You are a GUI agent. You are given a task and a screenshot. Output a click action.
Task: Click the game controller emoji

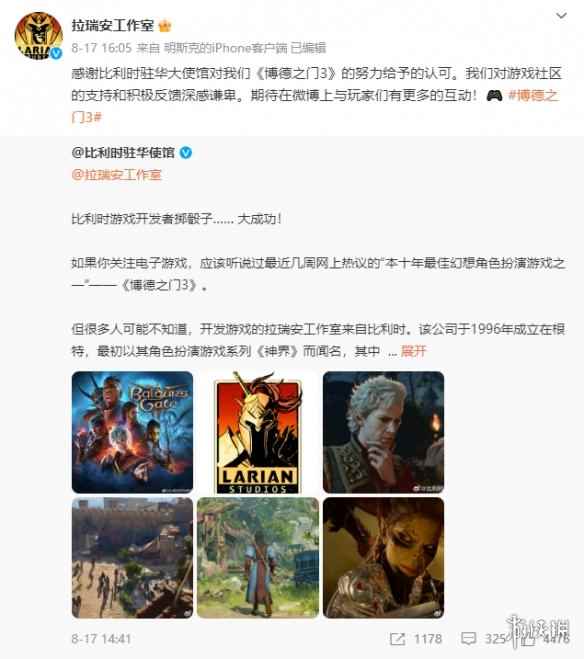pyautogui.click(x=494, y=96)
